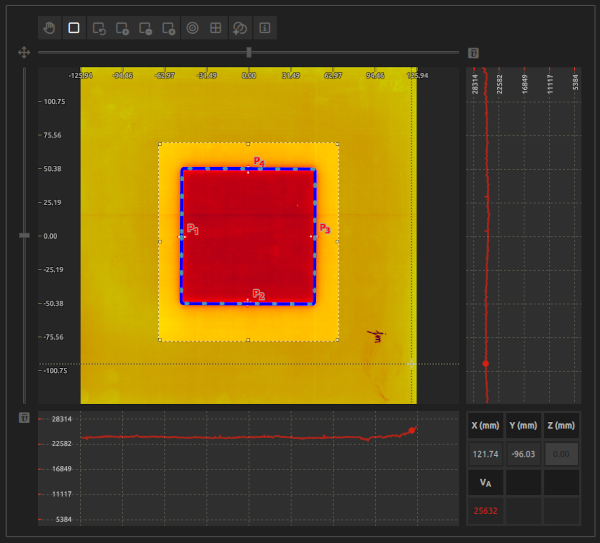This screenshot has width=600, height=543.
Task: Click the bottom-left handle of the dashed ROI
Action: pos(160,340)
